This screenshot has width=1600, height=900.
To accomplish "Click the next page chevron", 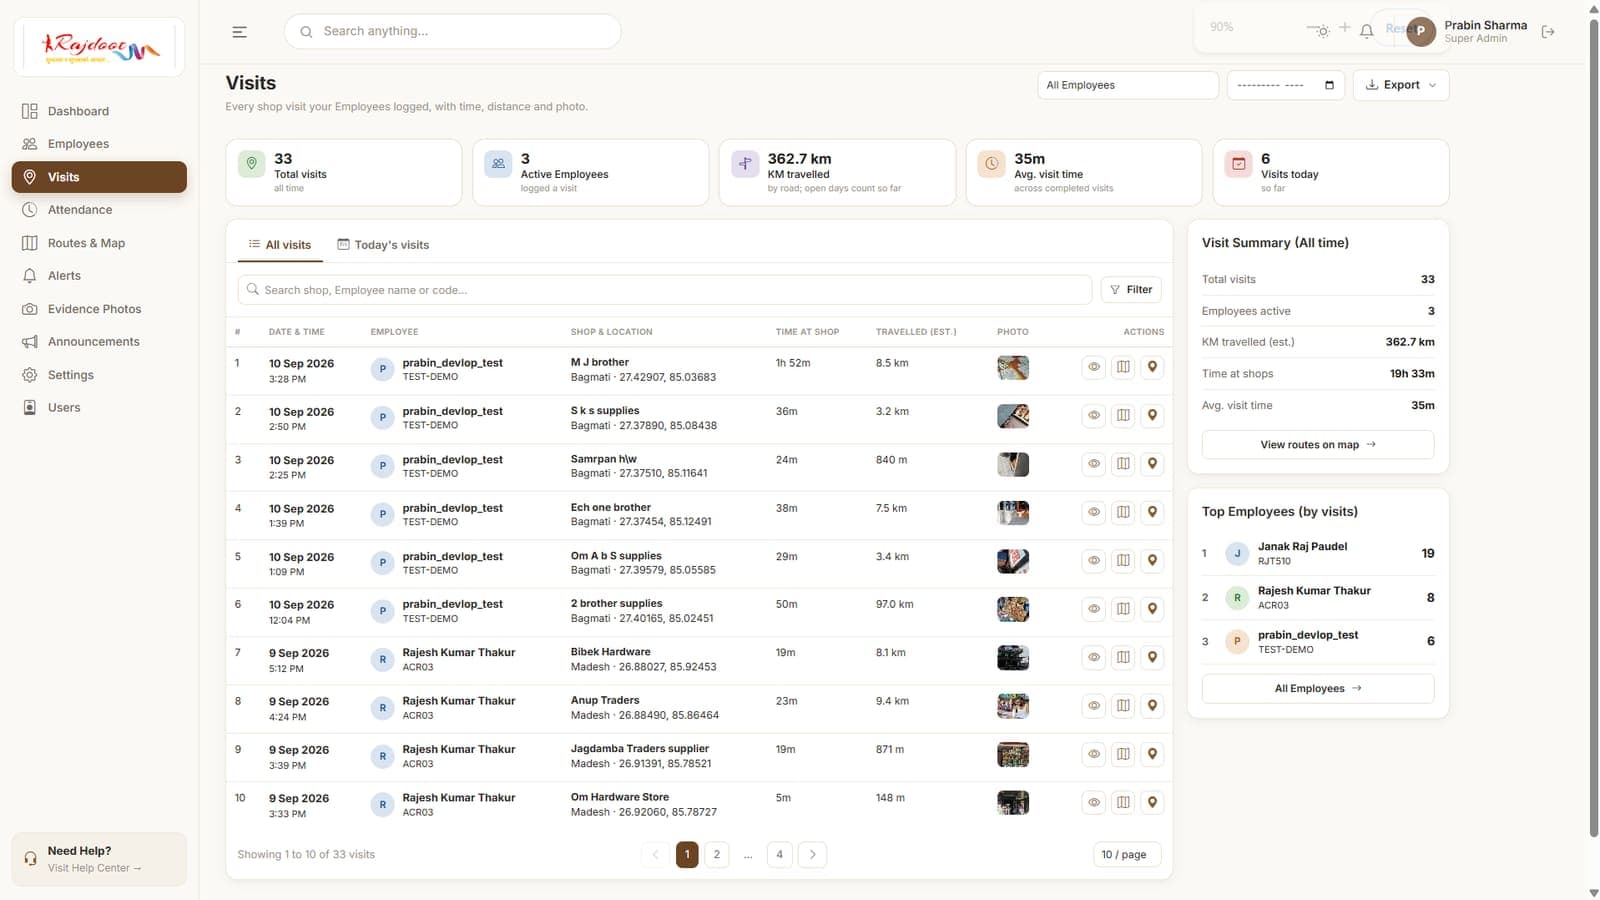I will pos(812,855).
